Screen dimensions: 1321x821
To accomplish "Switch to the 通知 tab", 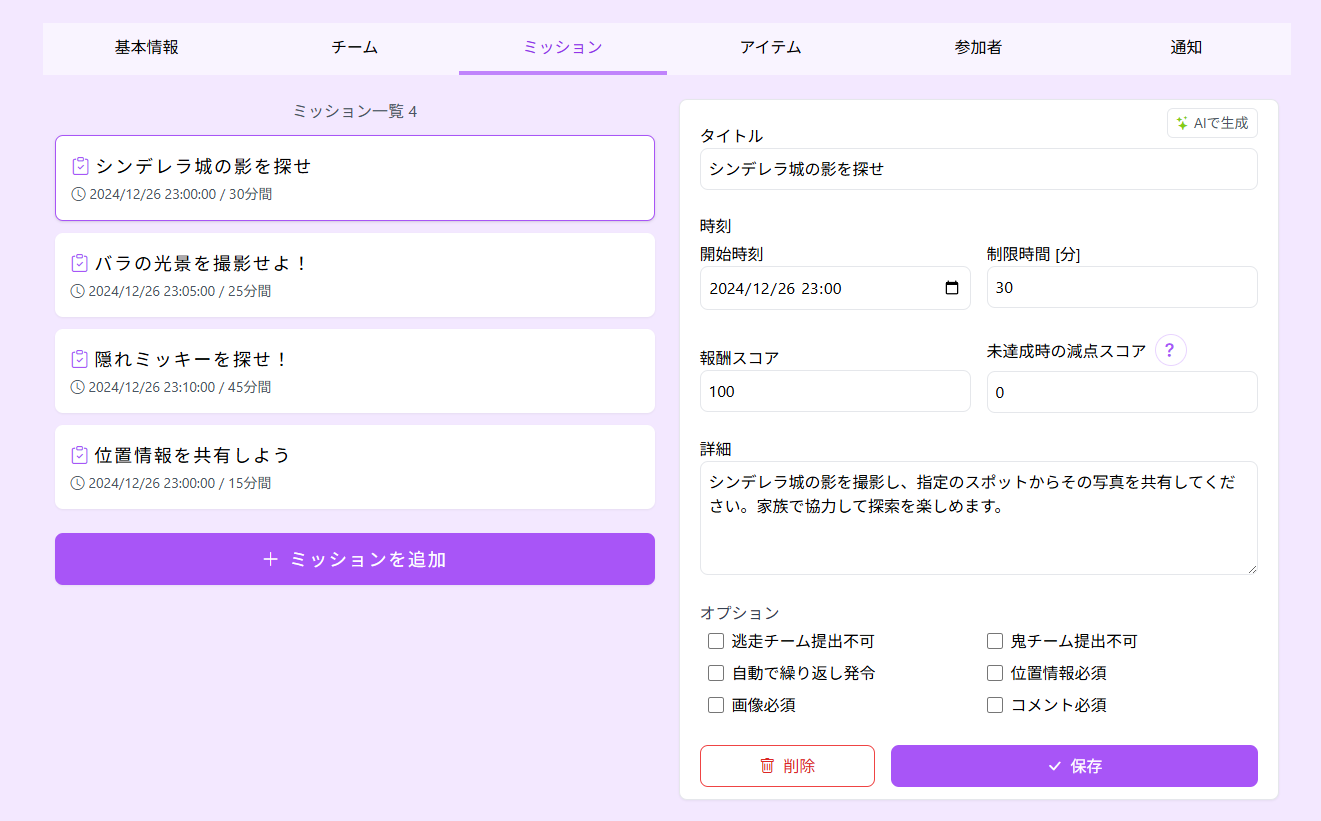I will click(1187, 48).
